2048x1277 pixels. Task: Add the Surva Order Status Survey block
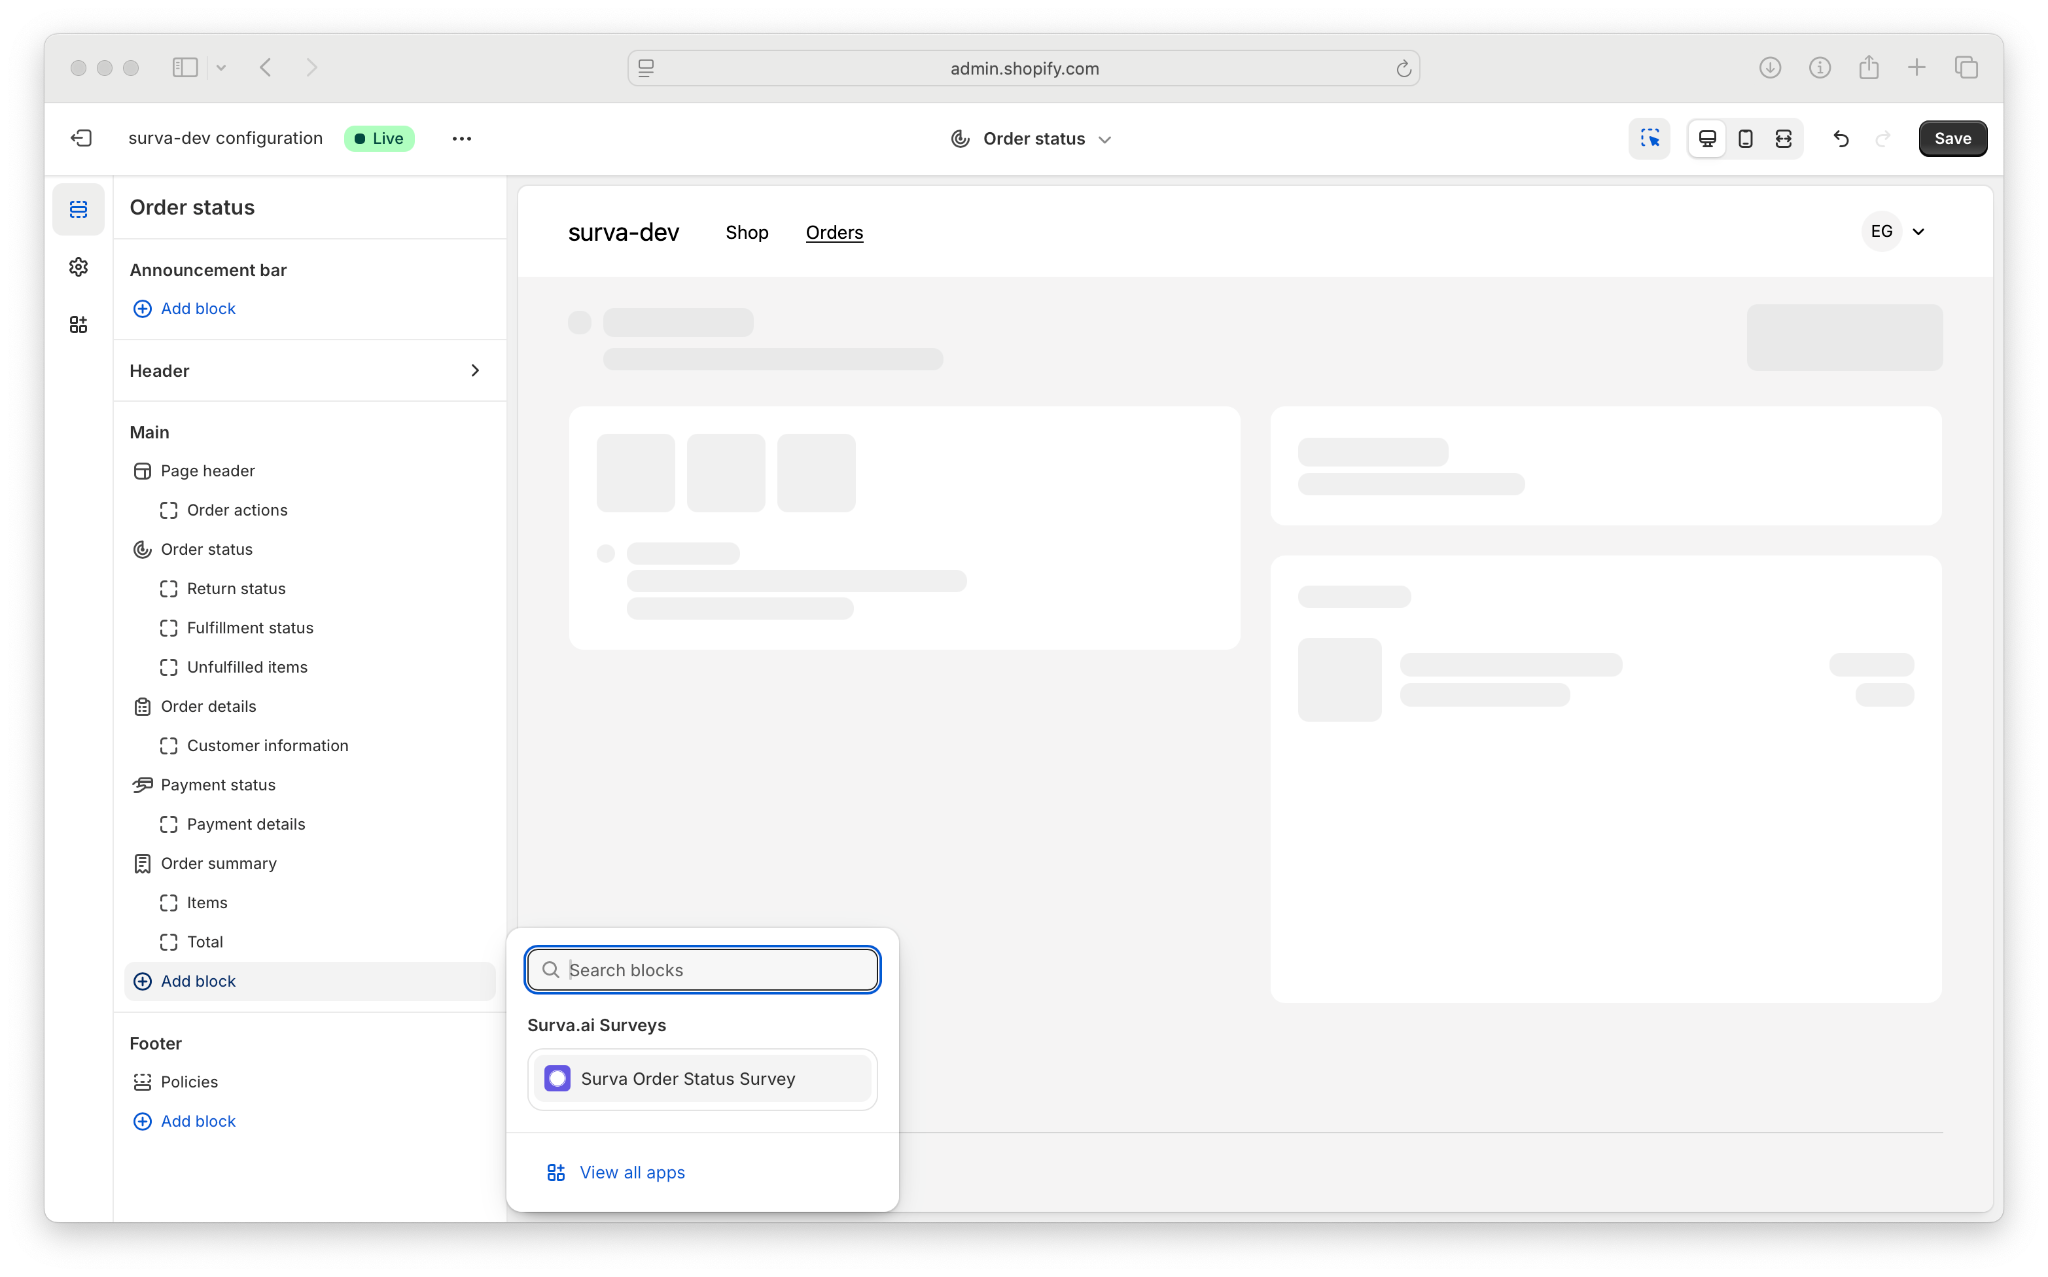702,1079
